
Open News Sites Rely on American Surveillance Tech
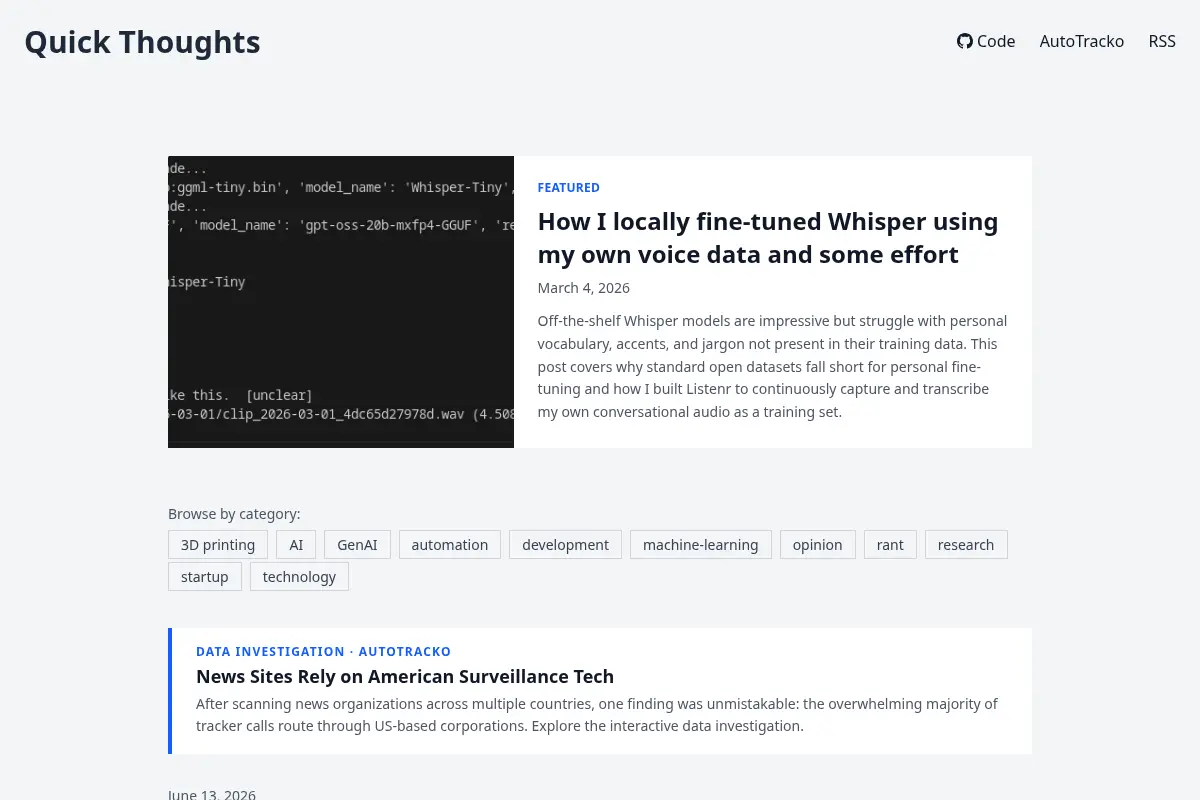405,677
